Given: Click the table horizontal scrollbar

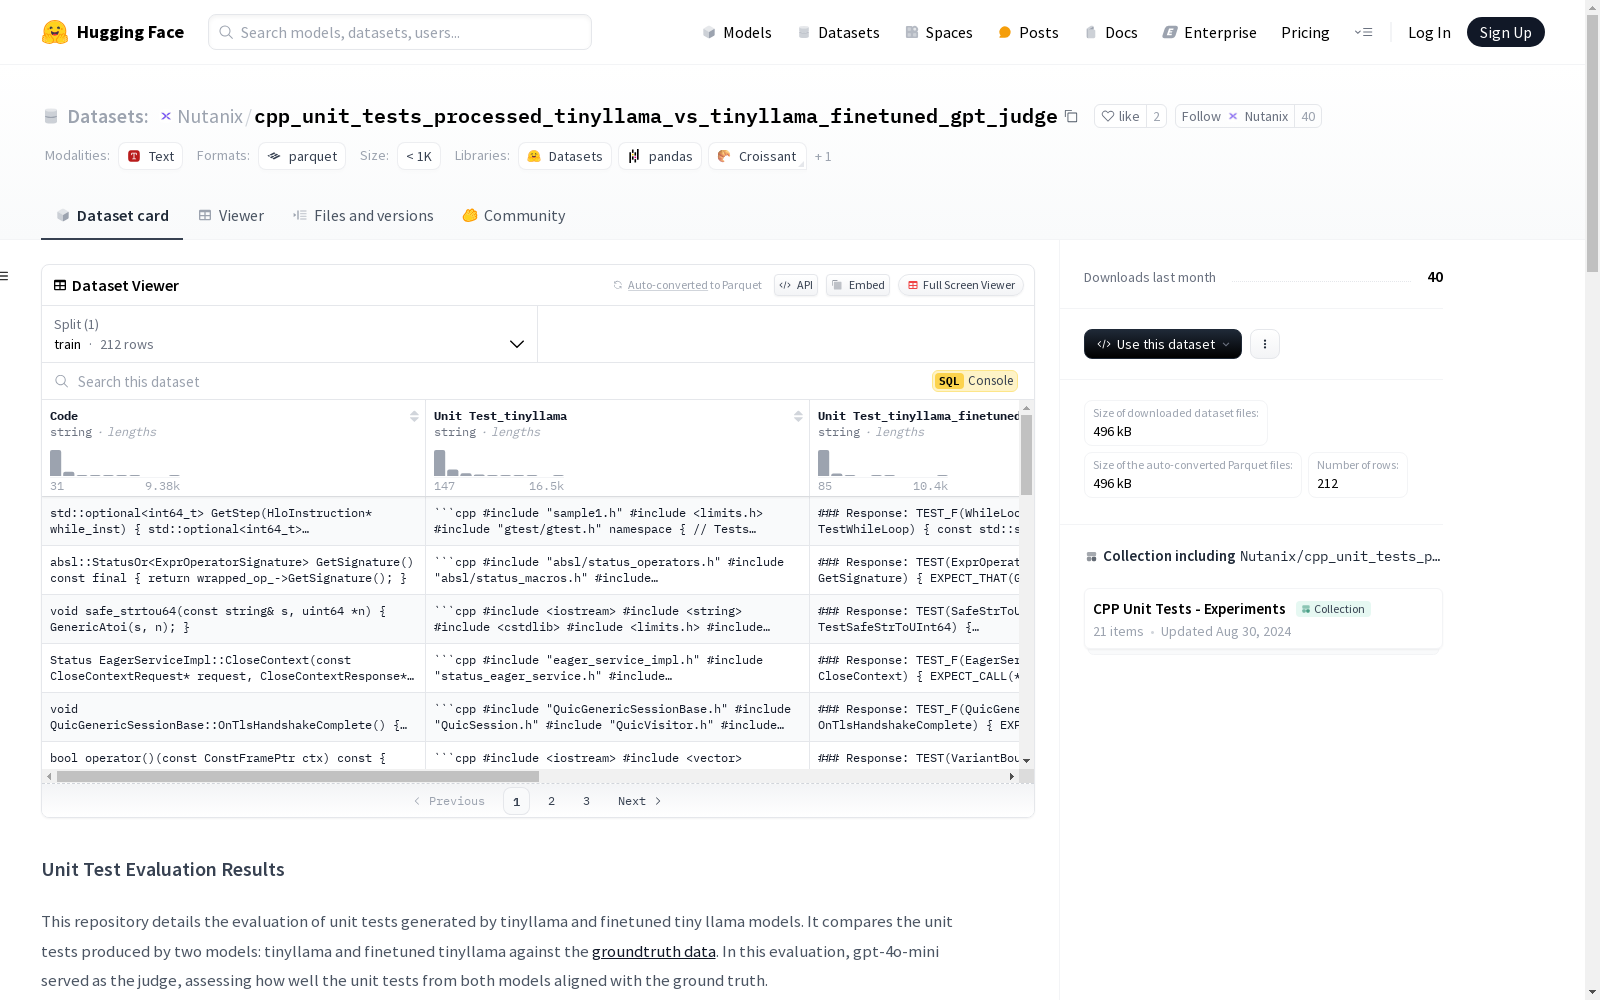Looking at the screenshot, I should [x=298, y=776].
